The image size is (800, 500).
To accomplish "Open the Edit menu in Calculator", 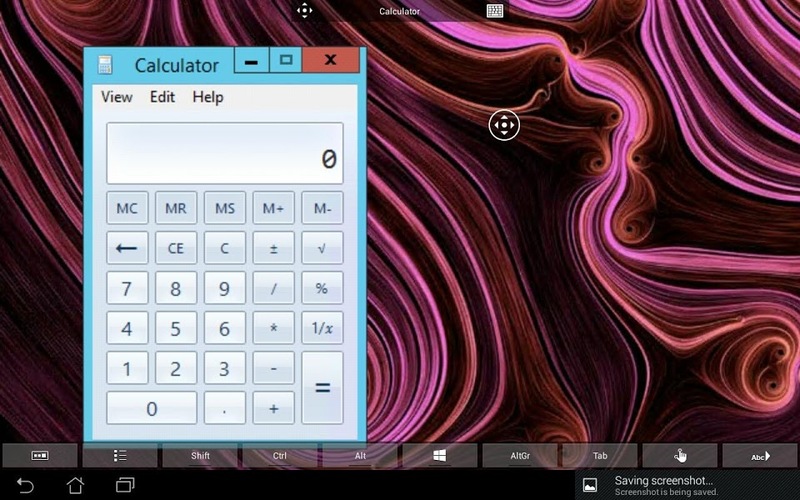I will [x=162, y=97].
